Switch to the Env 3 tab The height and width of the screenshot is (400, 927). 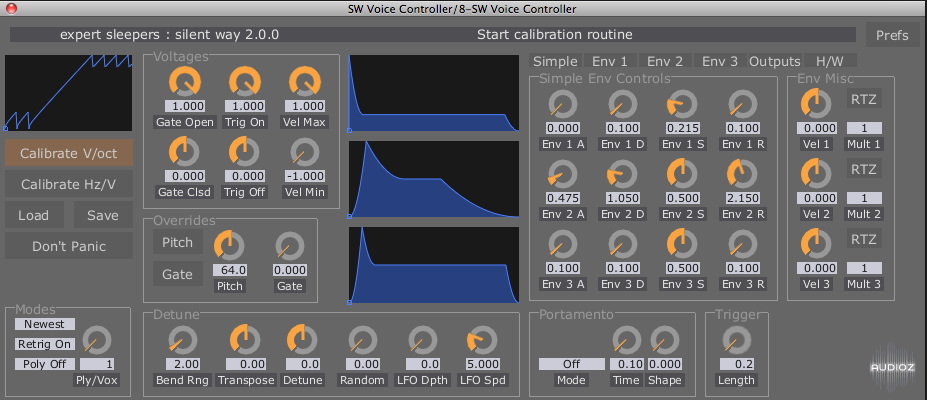(720, 61)
